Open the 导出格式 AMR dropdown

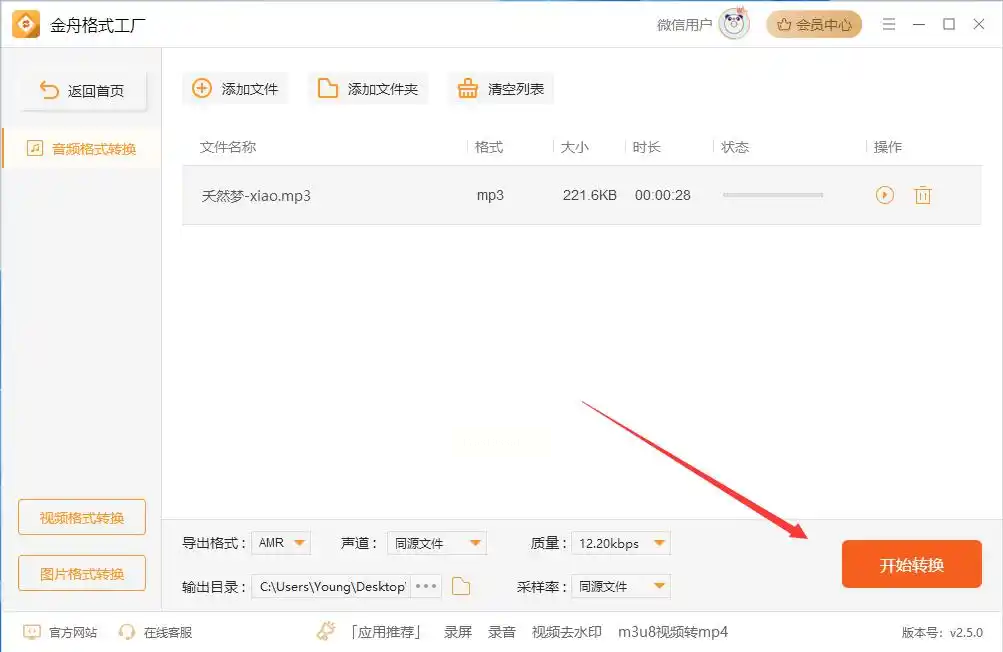[281, 543]
